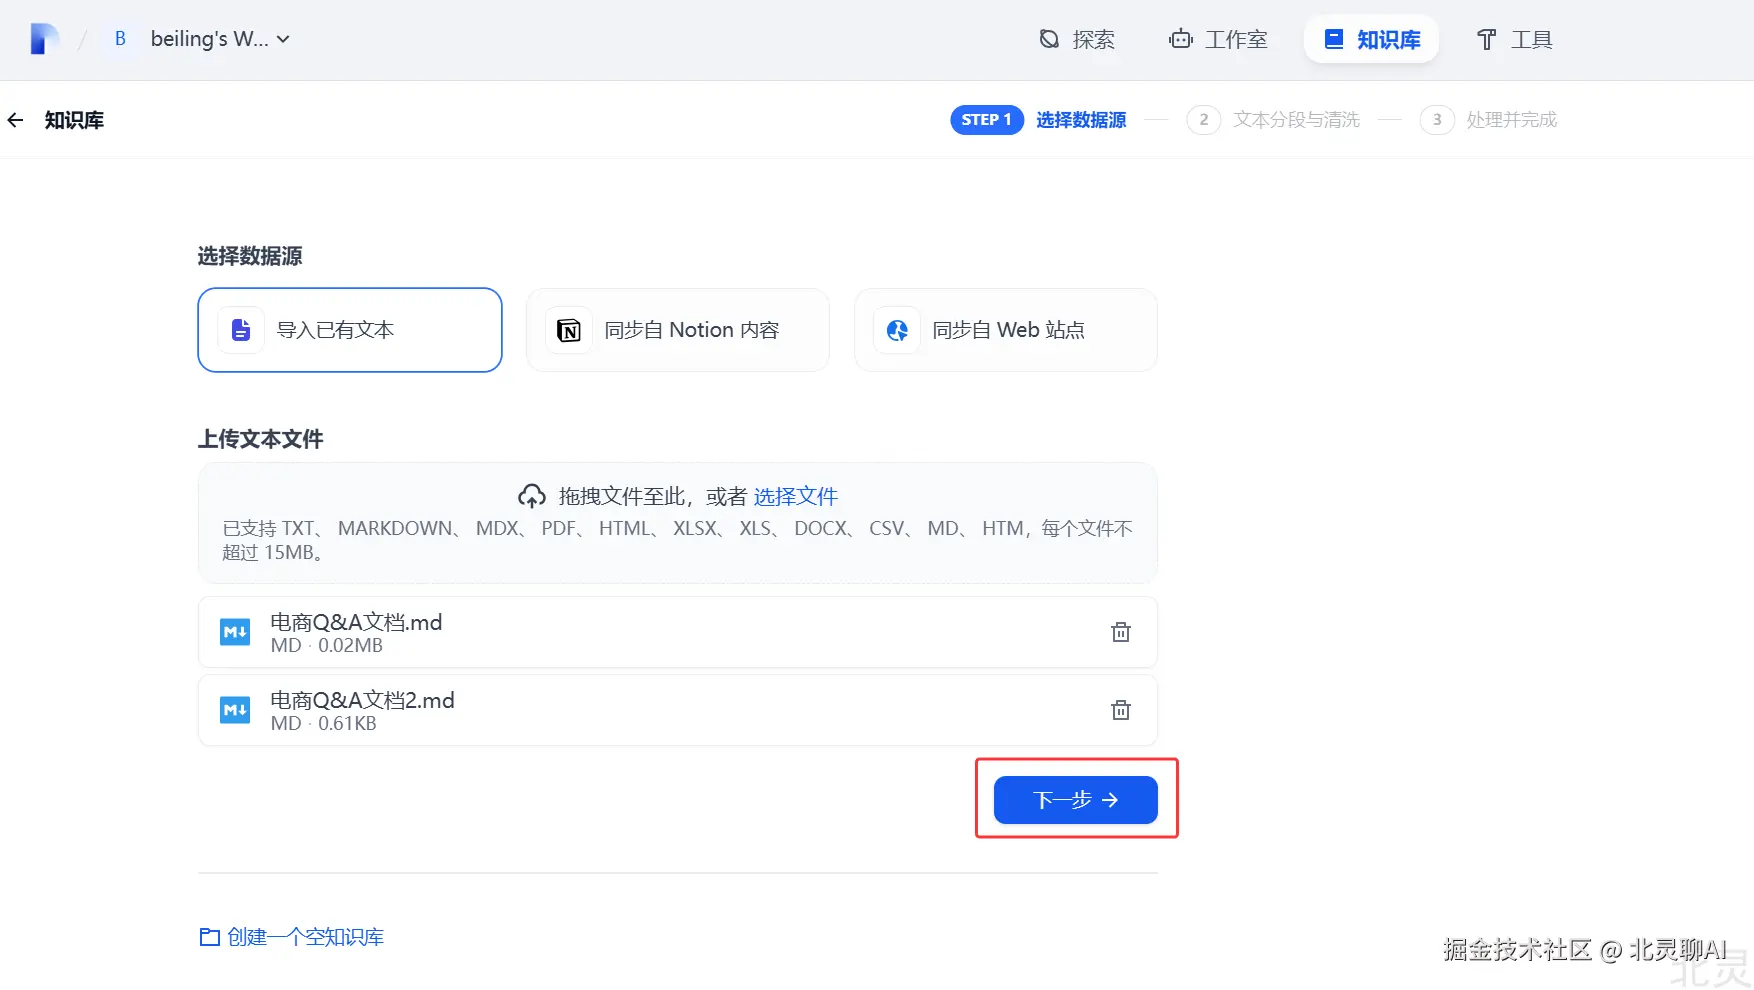Click step 2 文本分段与清洗

[x=1273, y=120]
